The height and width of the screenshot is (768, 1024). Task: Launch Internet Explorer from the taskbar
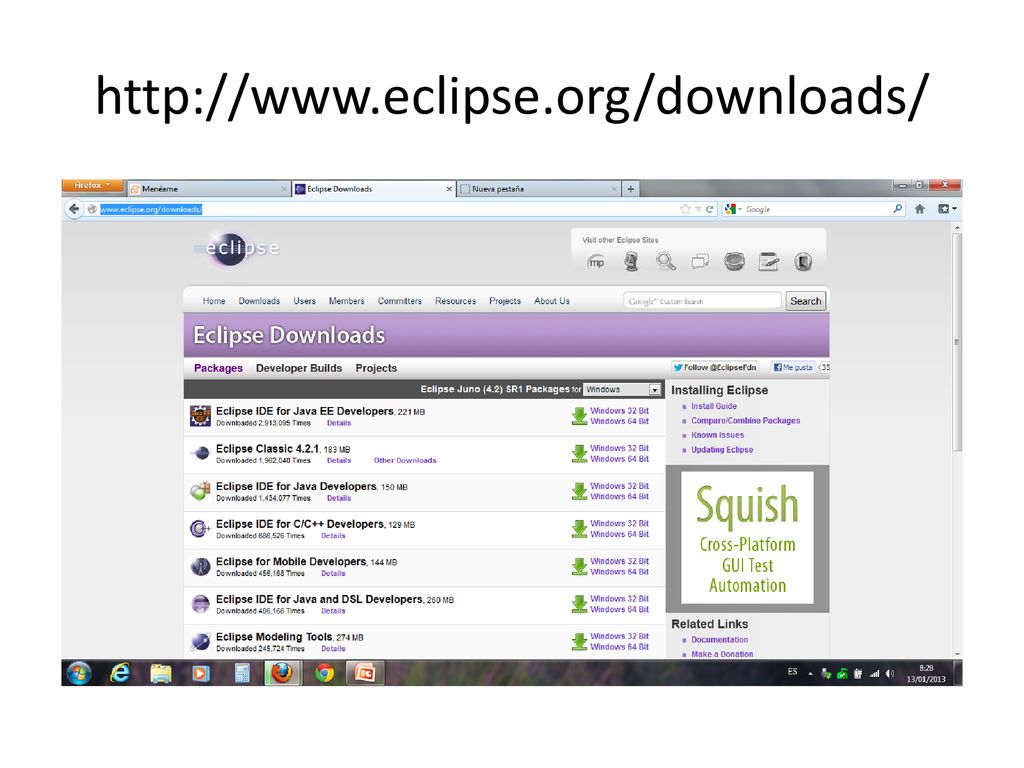point(120,673)
